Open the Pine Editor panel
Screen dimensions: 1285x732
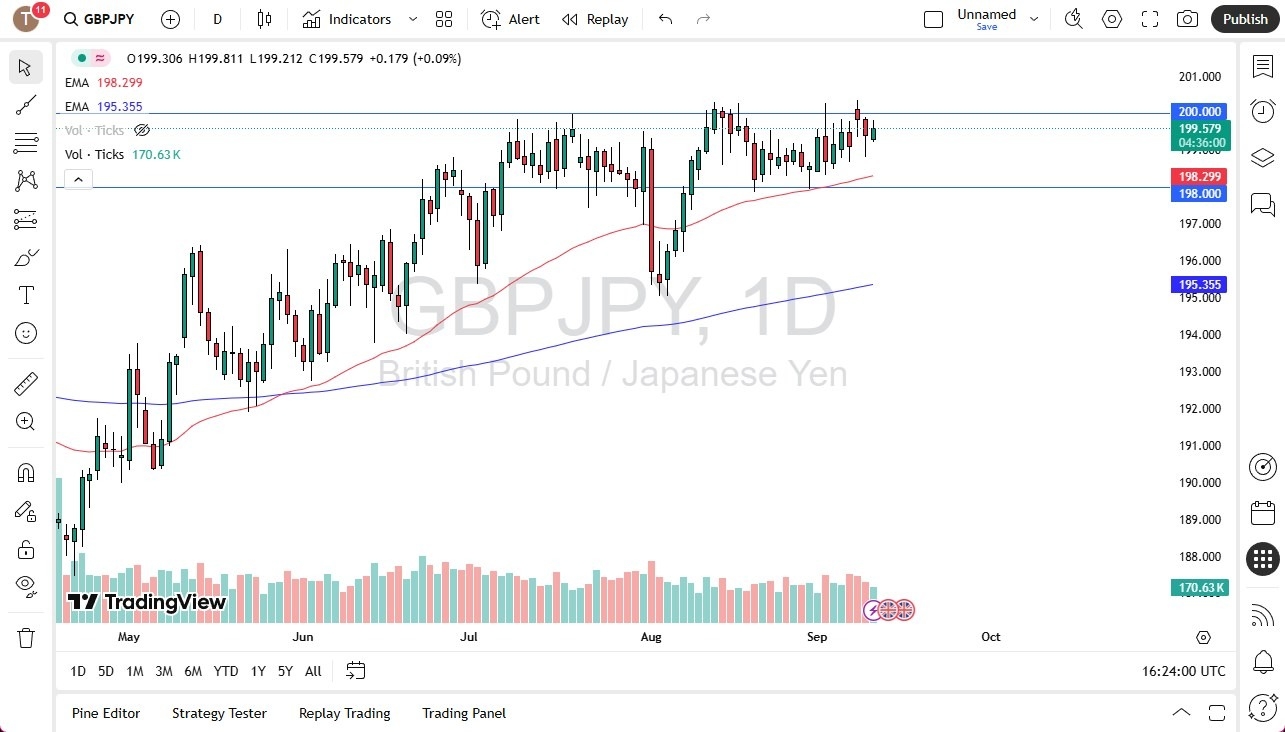[106, 713]
